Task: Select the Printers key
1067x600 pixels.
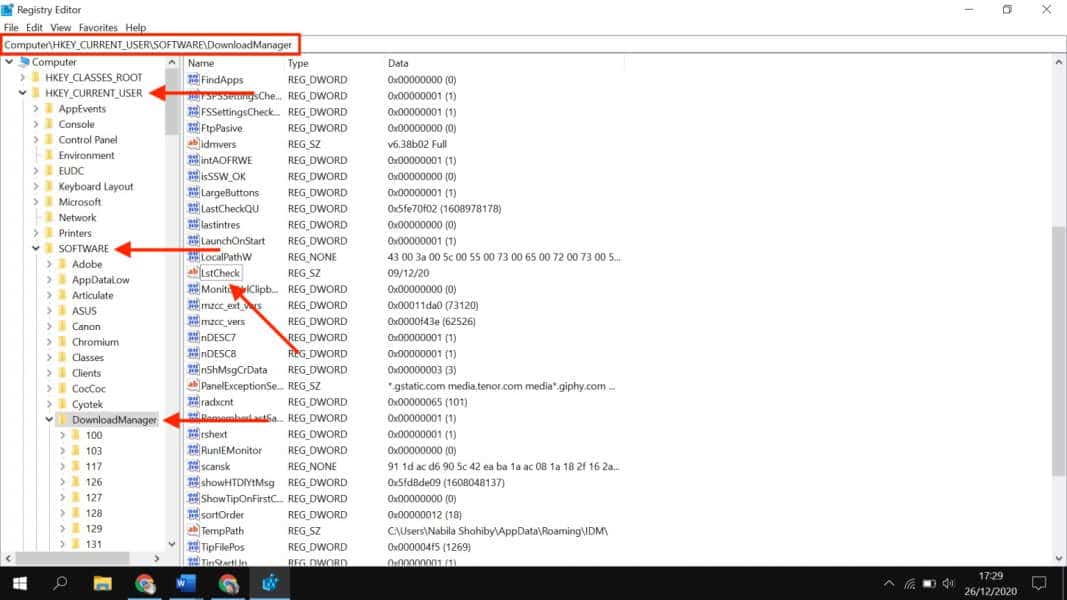Action: pos(75,233)
